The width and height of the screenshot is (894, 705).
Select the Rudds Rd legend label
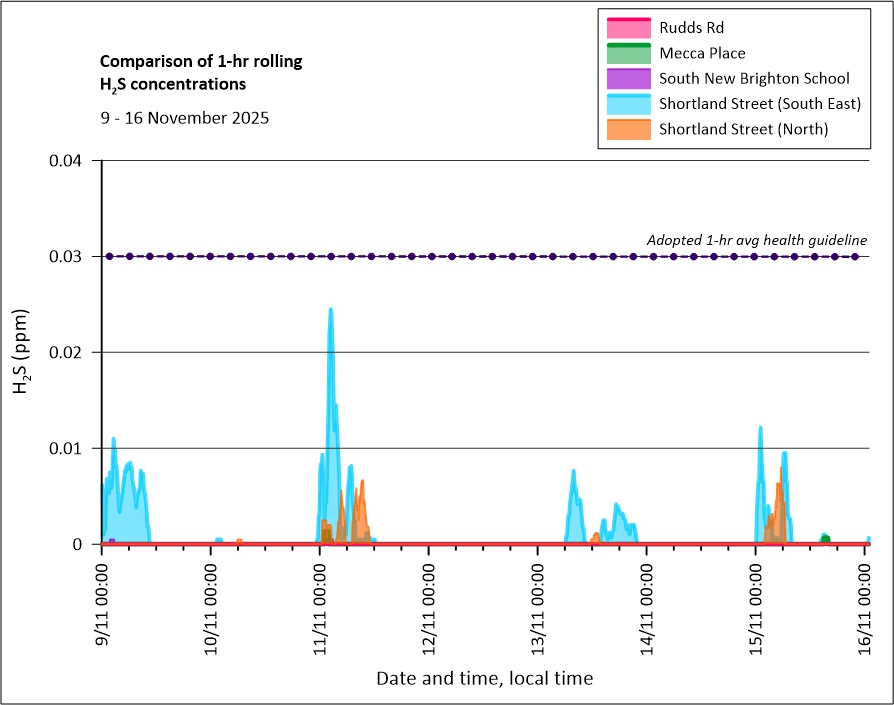coord(693,27)
